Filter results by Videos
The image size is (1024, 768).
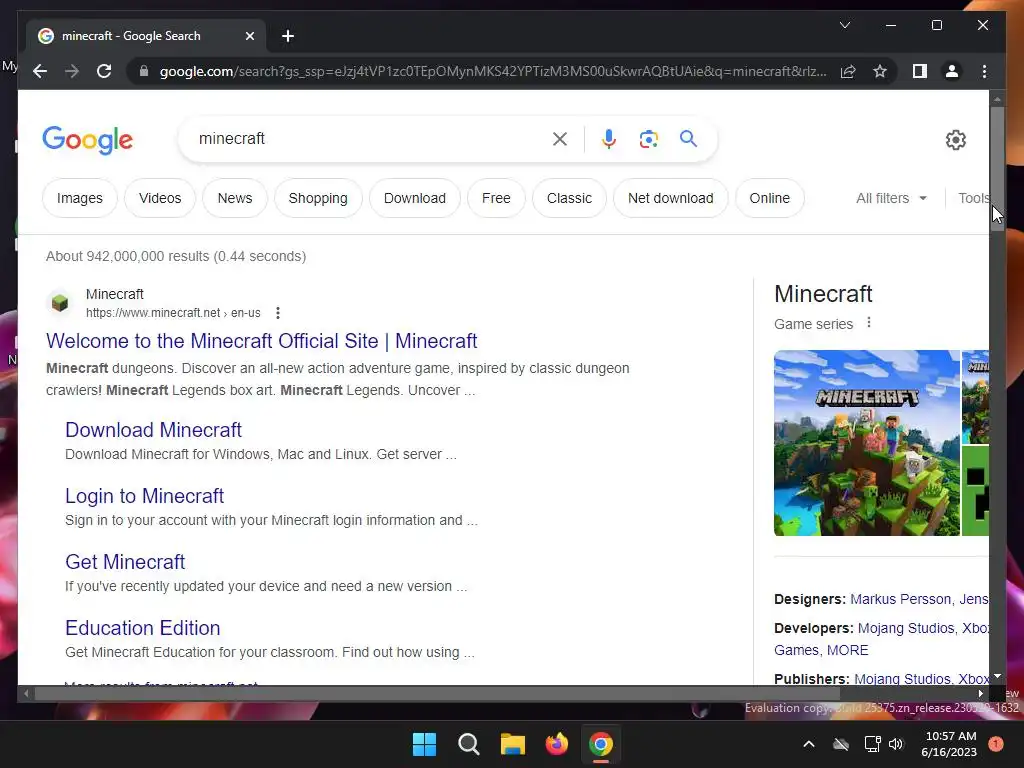click(x=160, y=198)
